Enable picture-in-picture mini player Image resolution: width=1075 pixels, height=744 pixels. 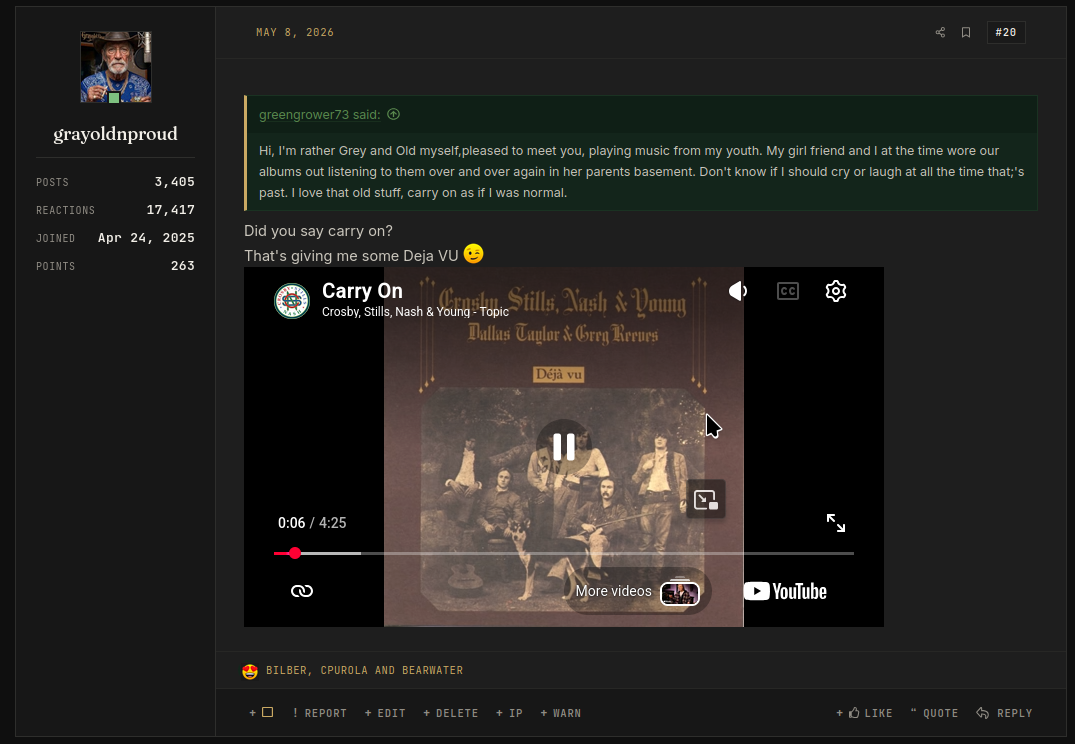pyautogui.click(x=705, y=499)
